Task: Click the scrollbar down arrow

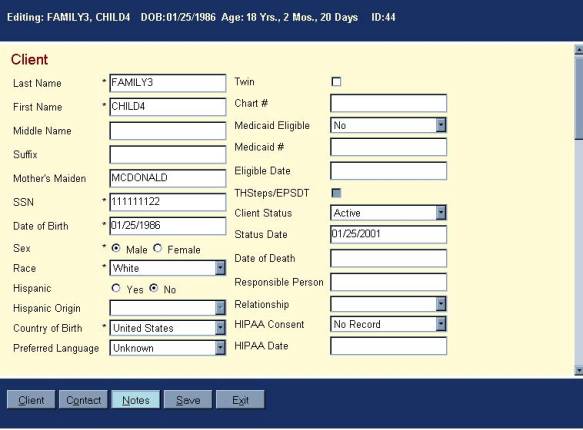Action: click(579, 370)
